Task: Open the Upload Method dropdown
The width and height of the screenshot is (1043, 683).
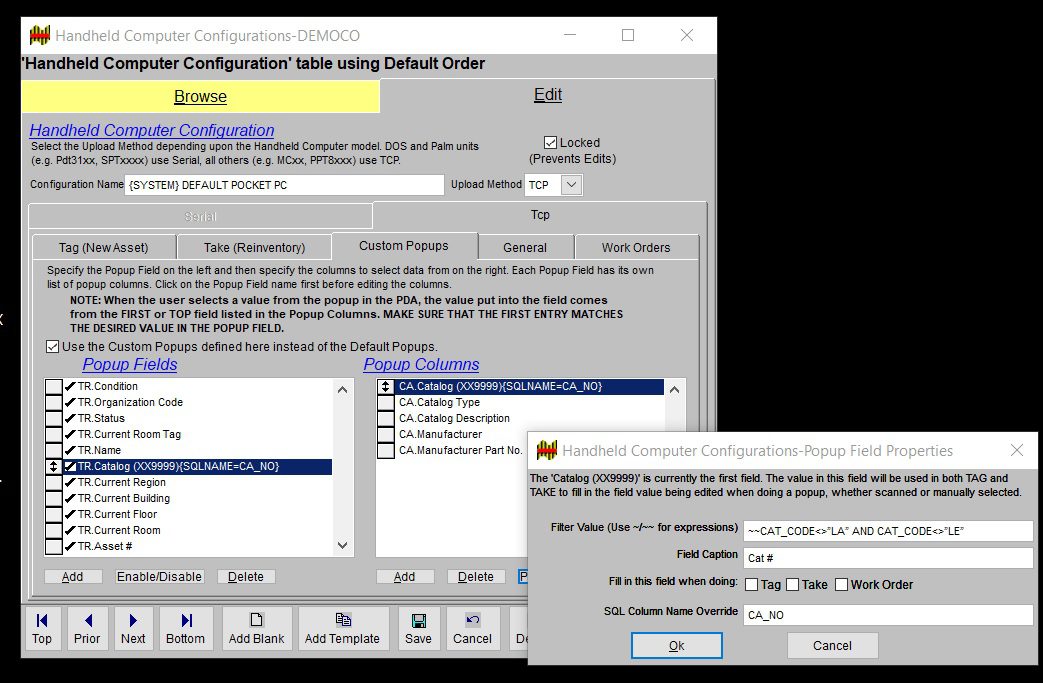Action: pyautogui.click(x=571, y=185)
